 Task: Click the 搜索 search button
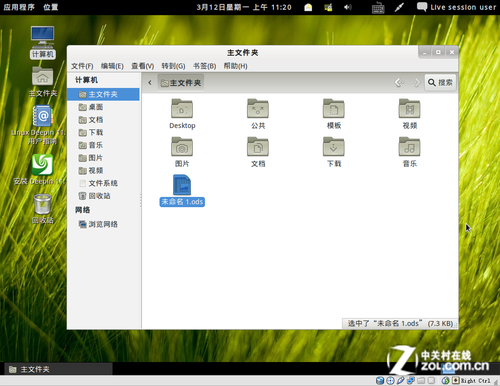tap(440, 82)
